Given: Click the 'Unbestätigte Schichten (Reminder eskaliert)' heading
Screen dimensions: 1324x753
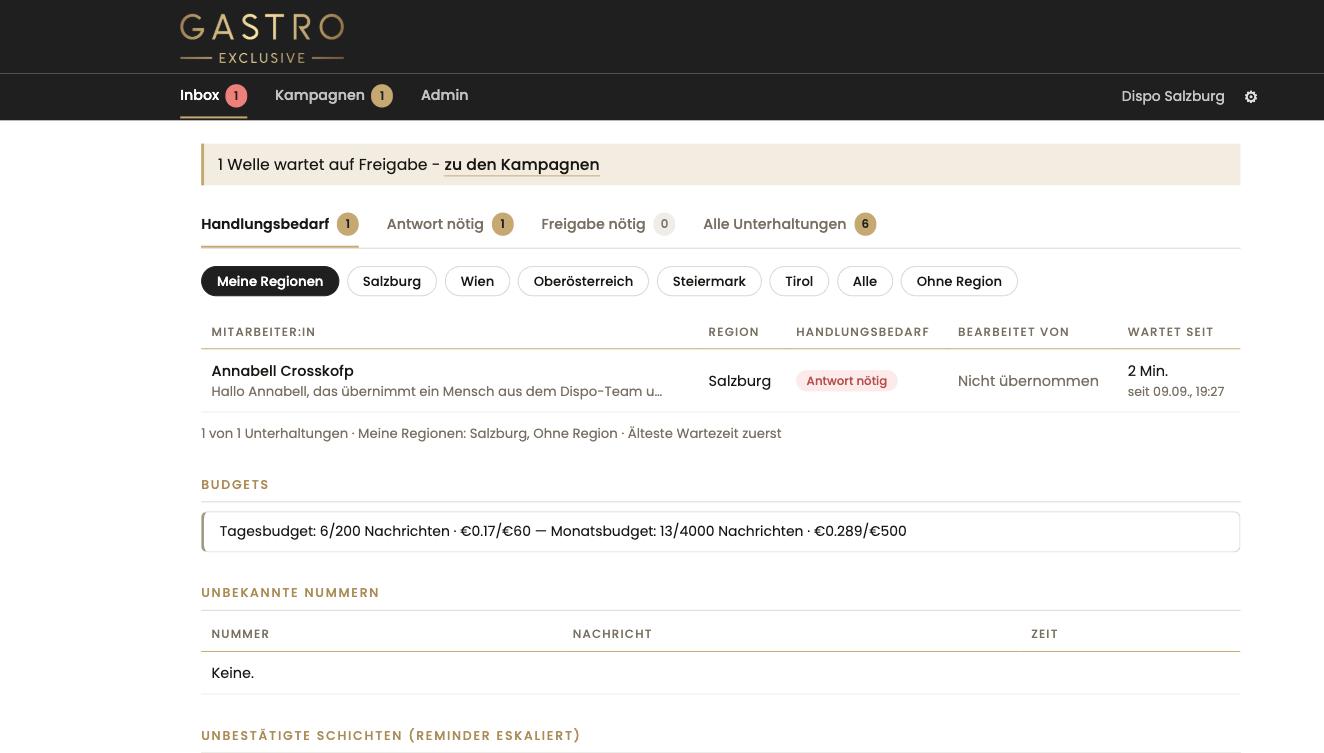Looking at the screenshot, I should pyautogui.click(x=390, y=736).
